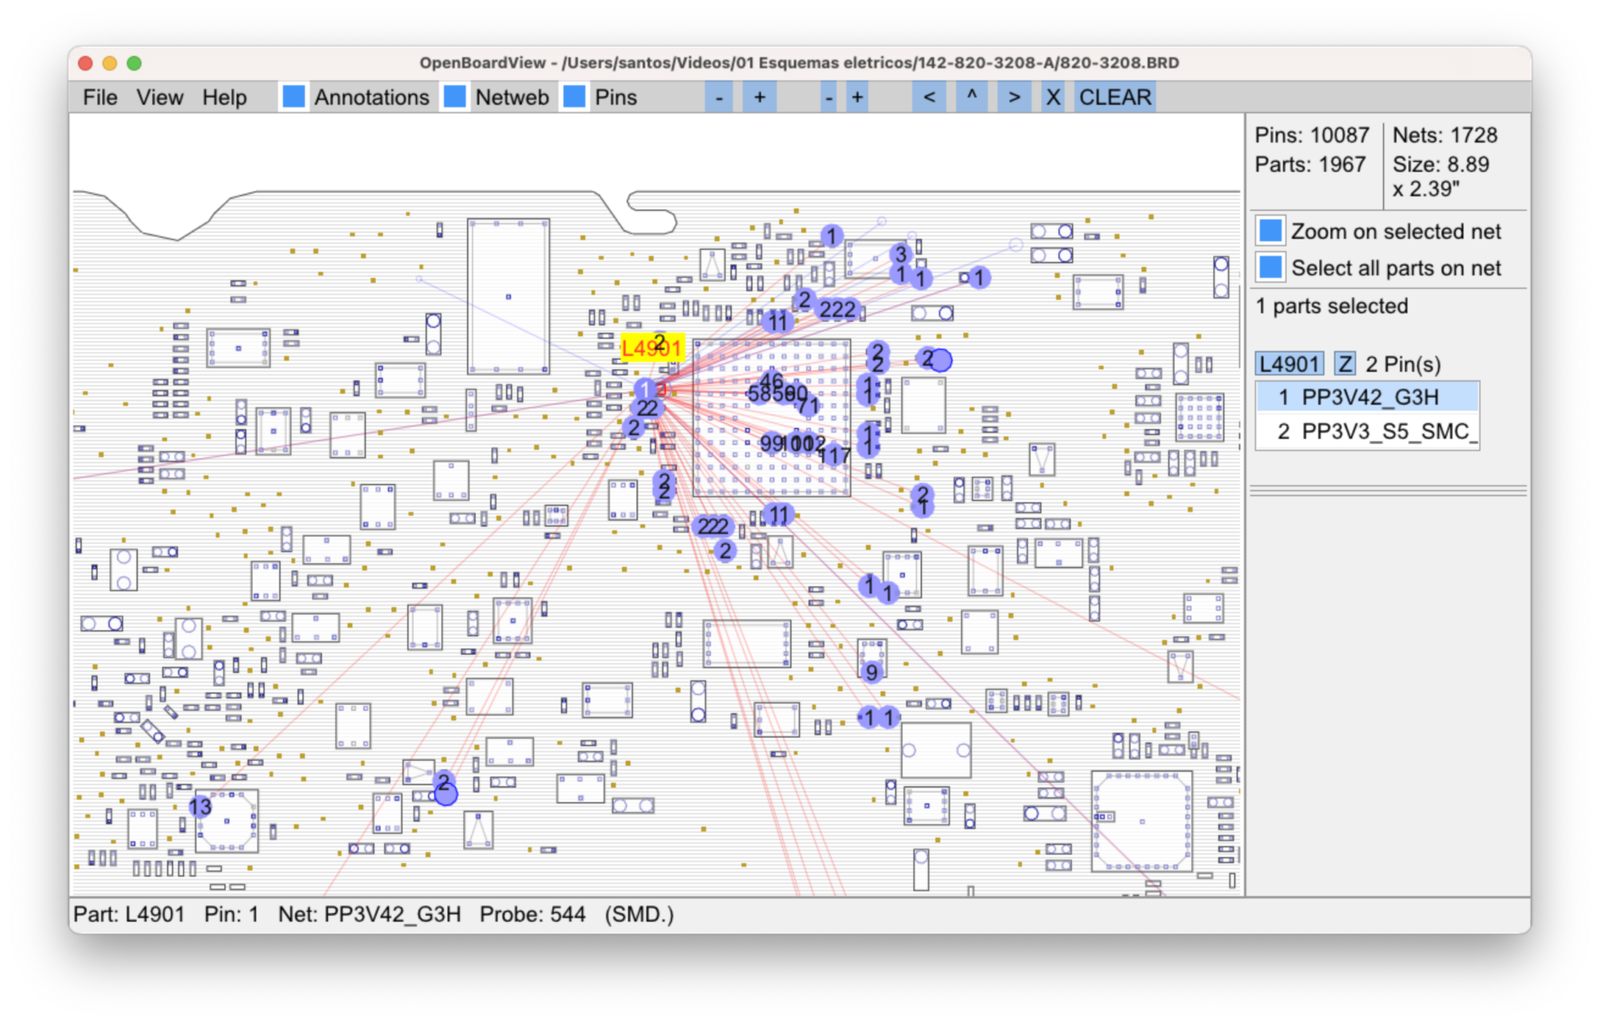Enable Select all parts on net
Screen dimensions: 1600x1024
pyautogui.click(x=1270, y=268)
